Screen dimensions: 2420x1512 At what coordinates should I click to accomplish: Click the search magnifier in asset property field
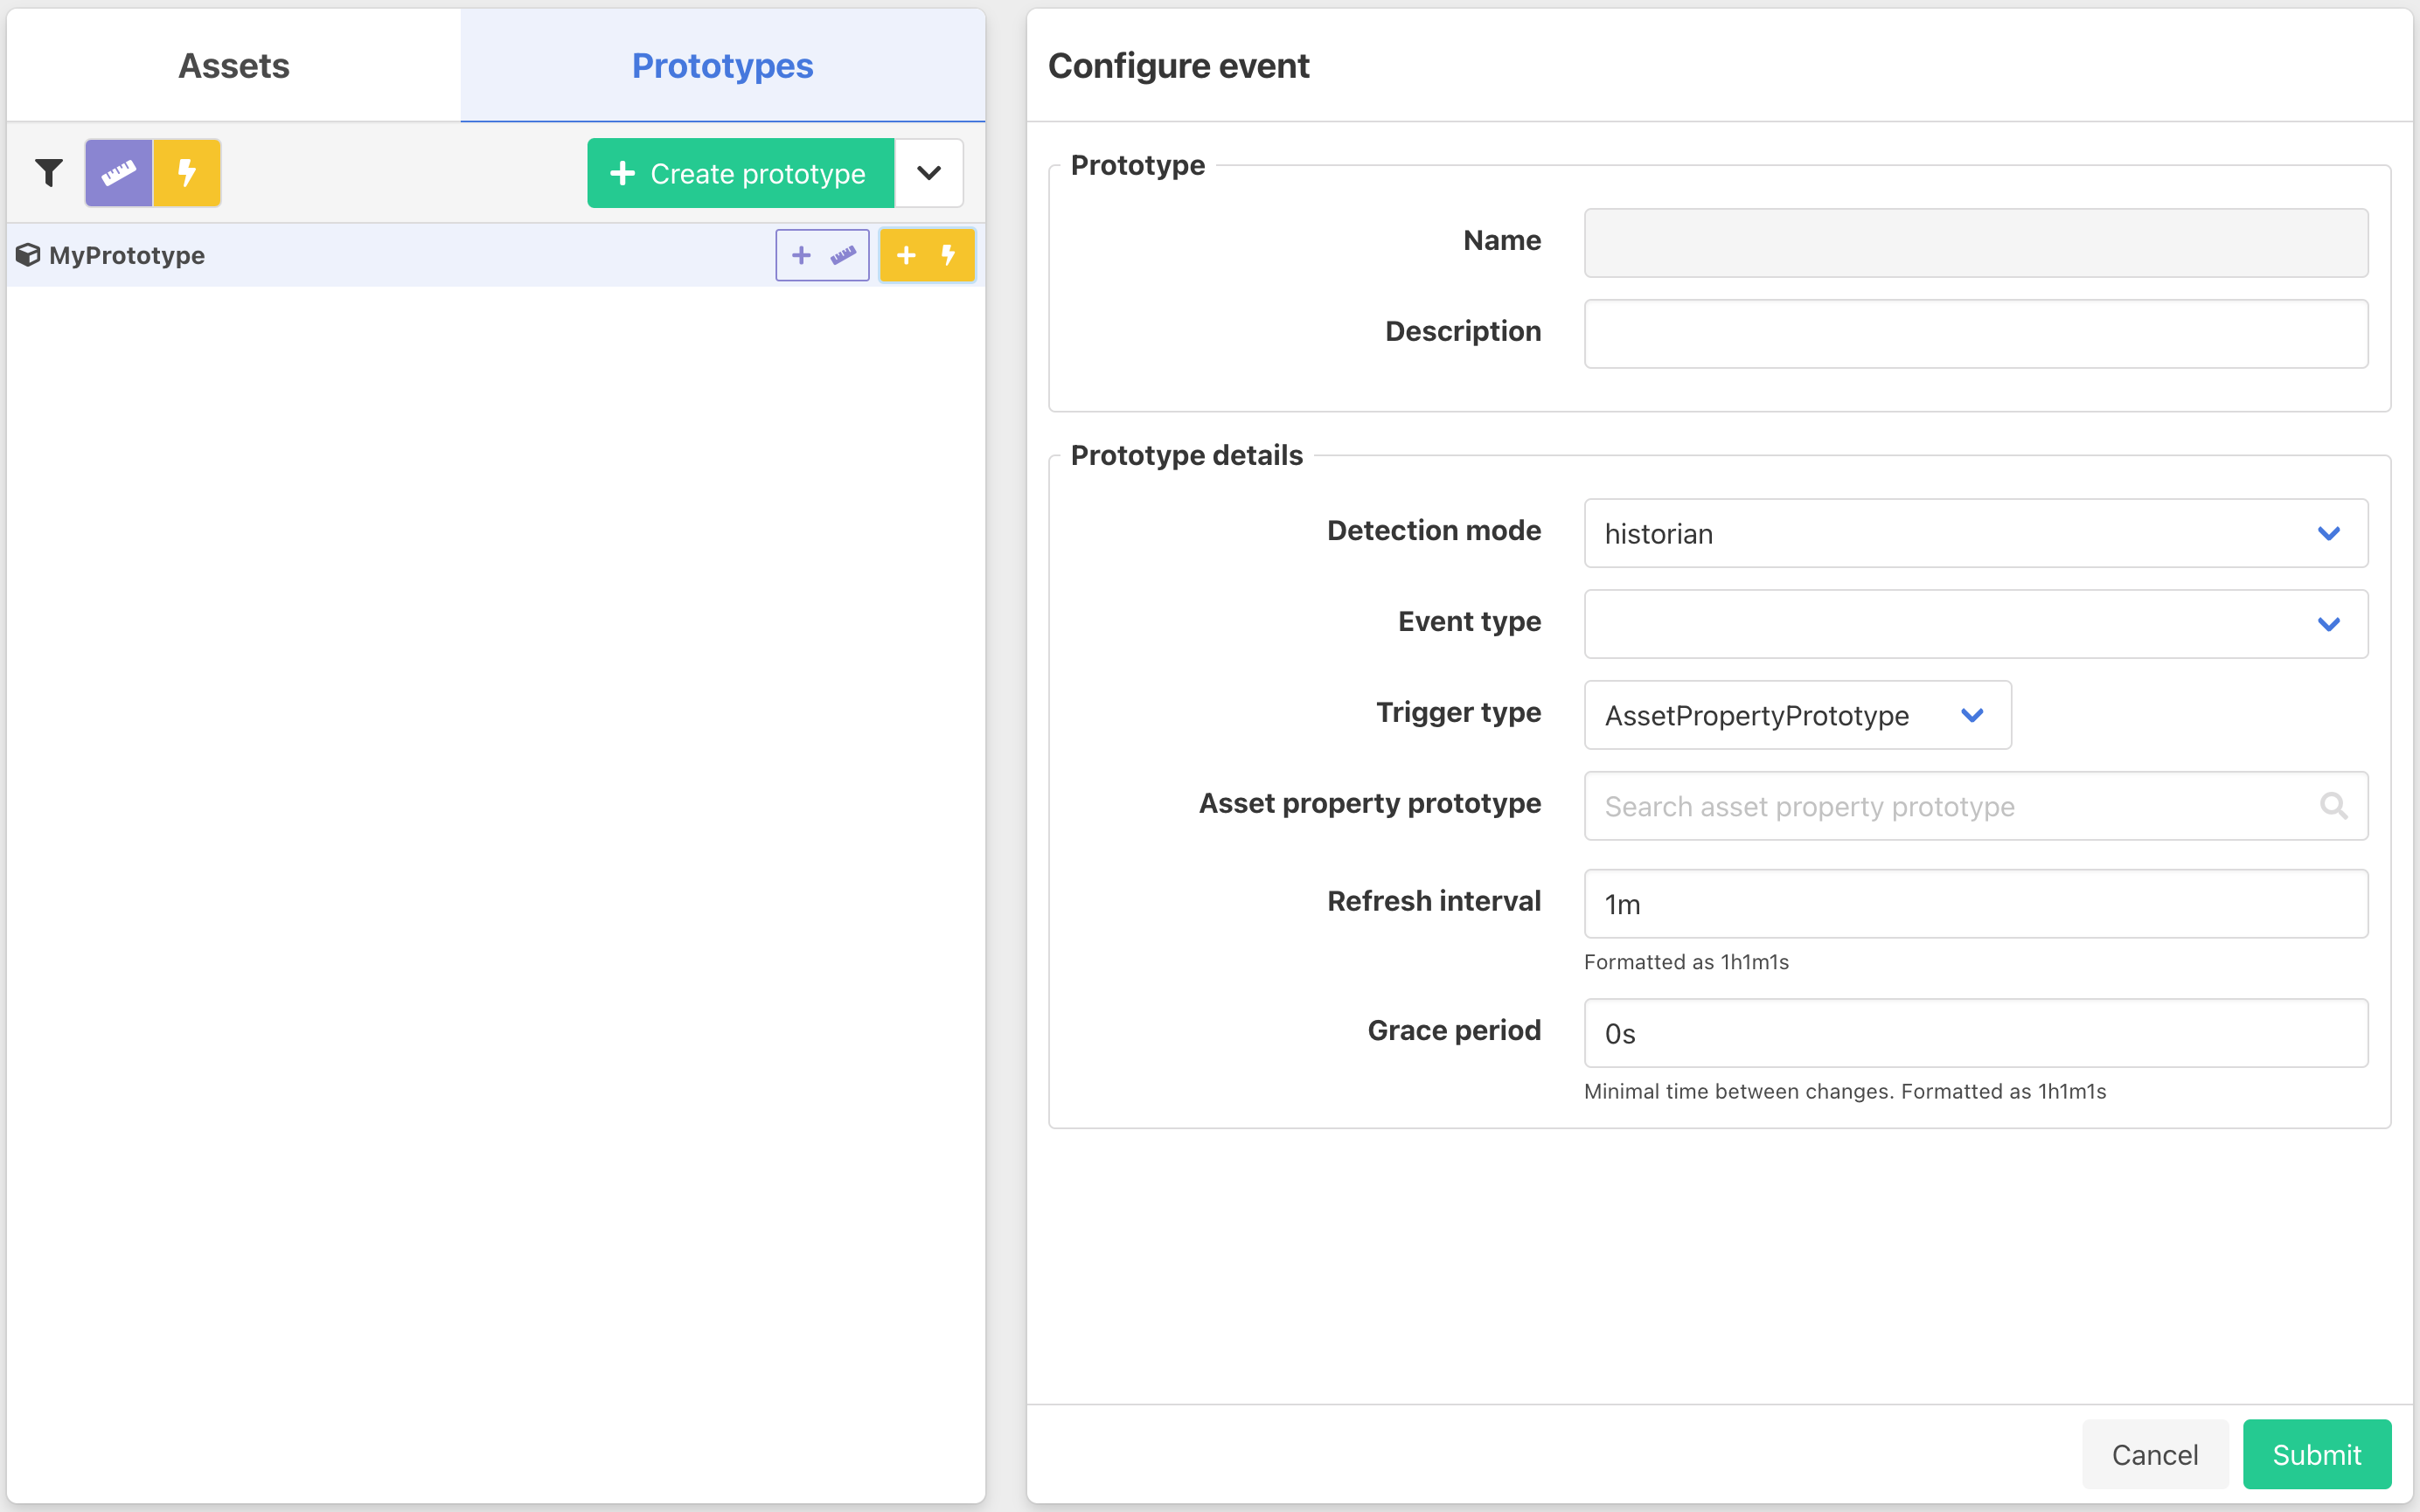coord(2333,806)
